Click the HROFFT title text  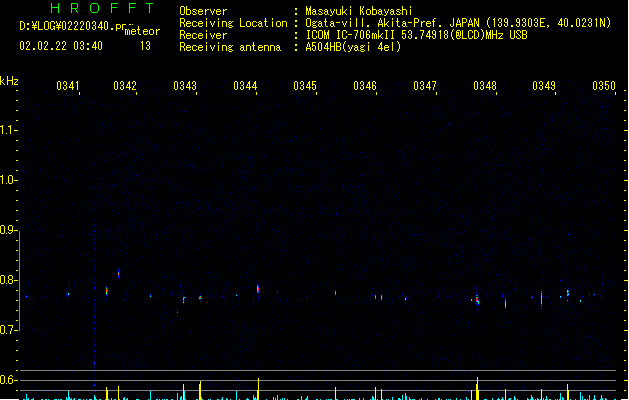(x=103, y=8)
